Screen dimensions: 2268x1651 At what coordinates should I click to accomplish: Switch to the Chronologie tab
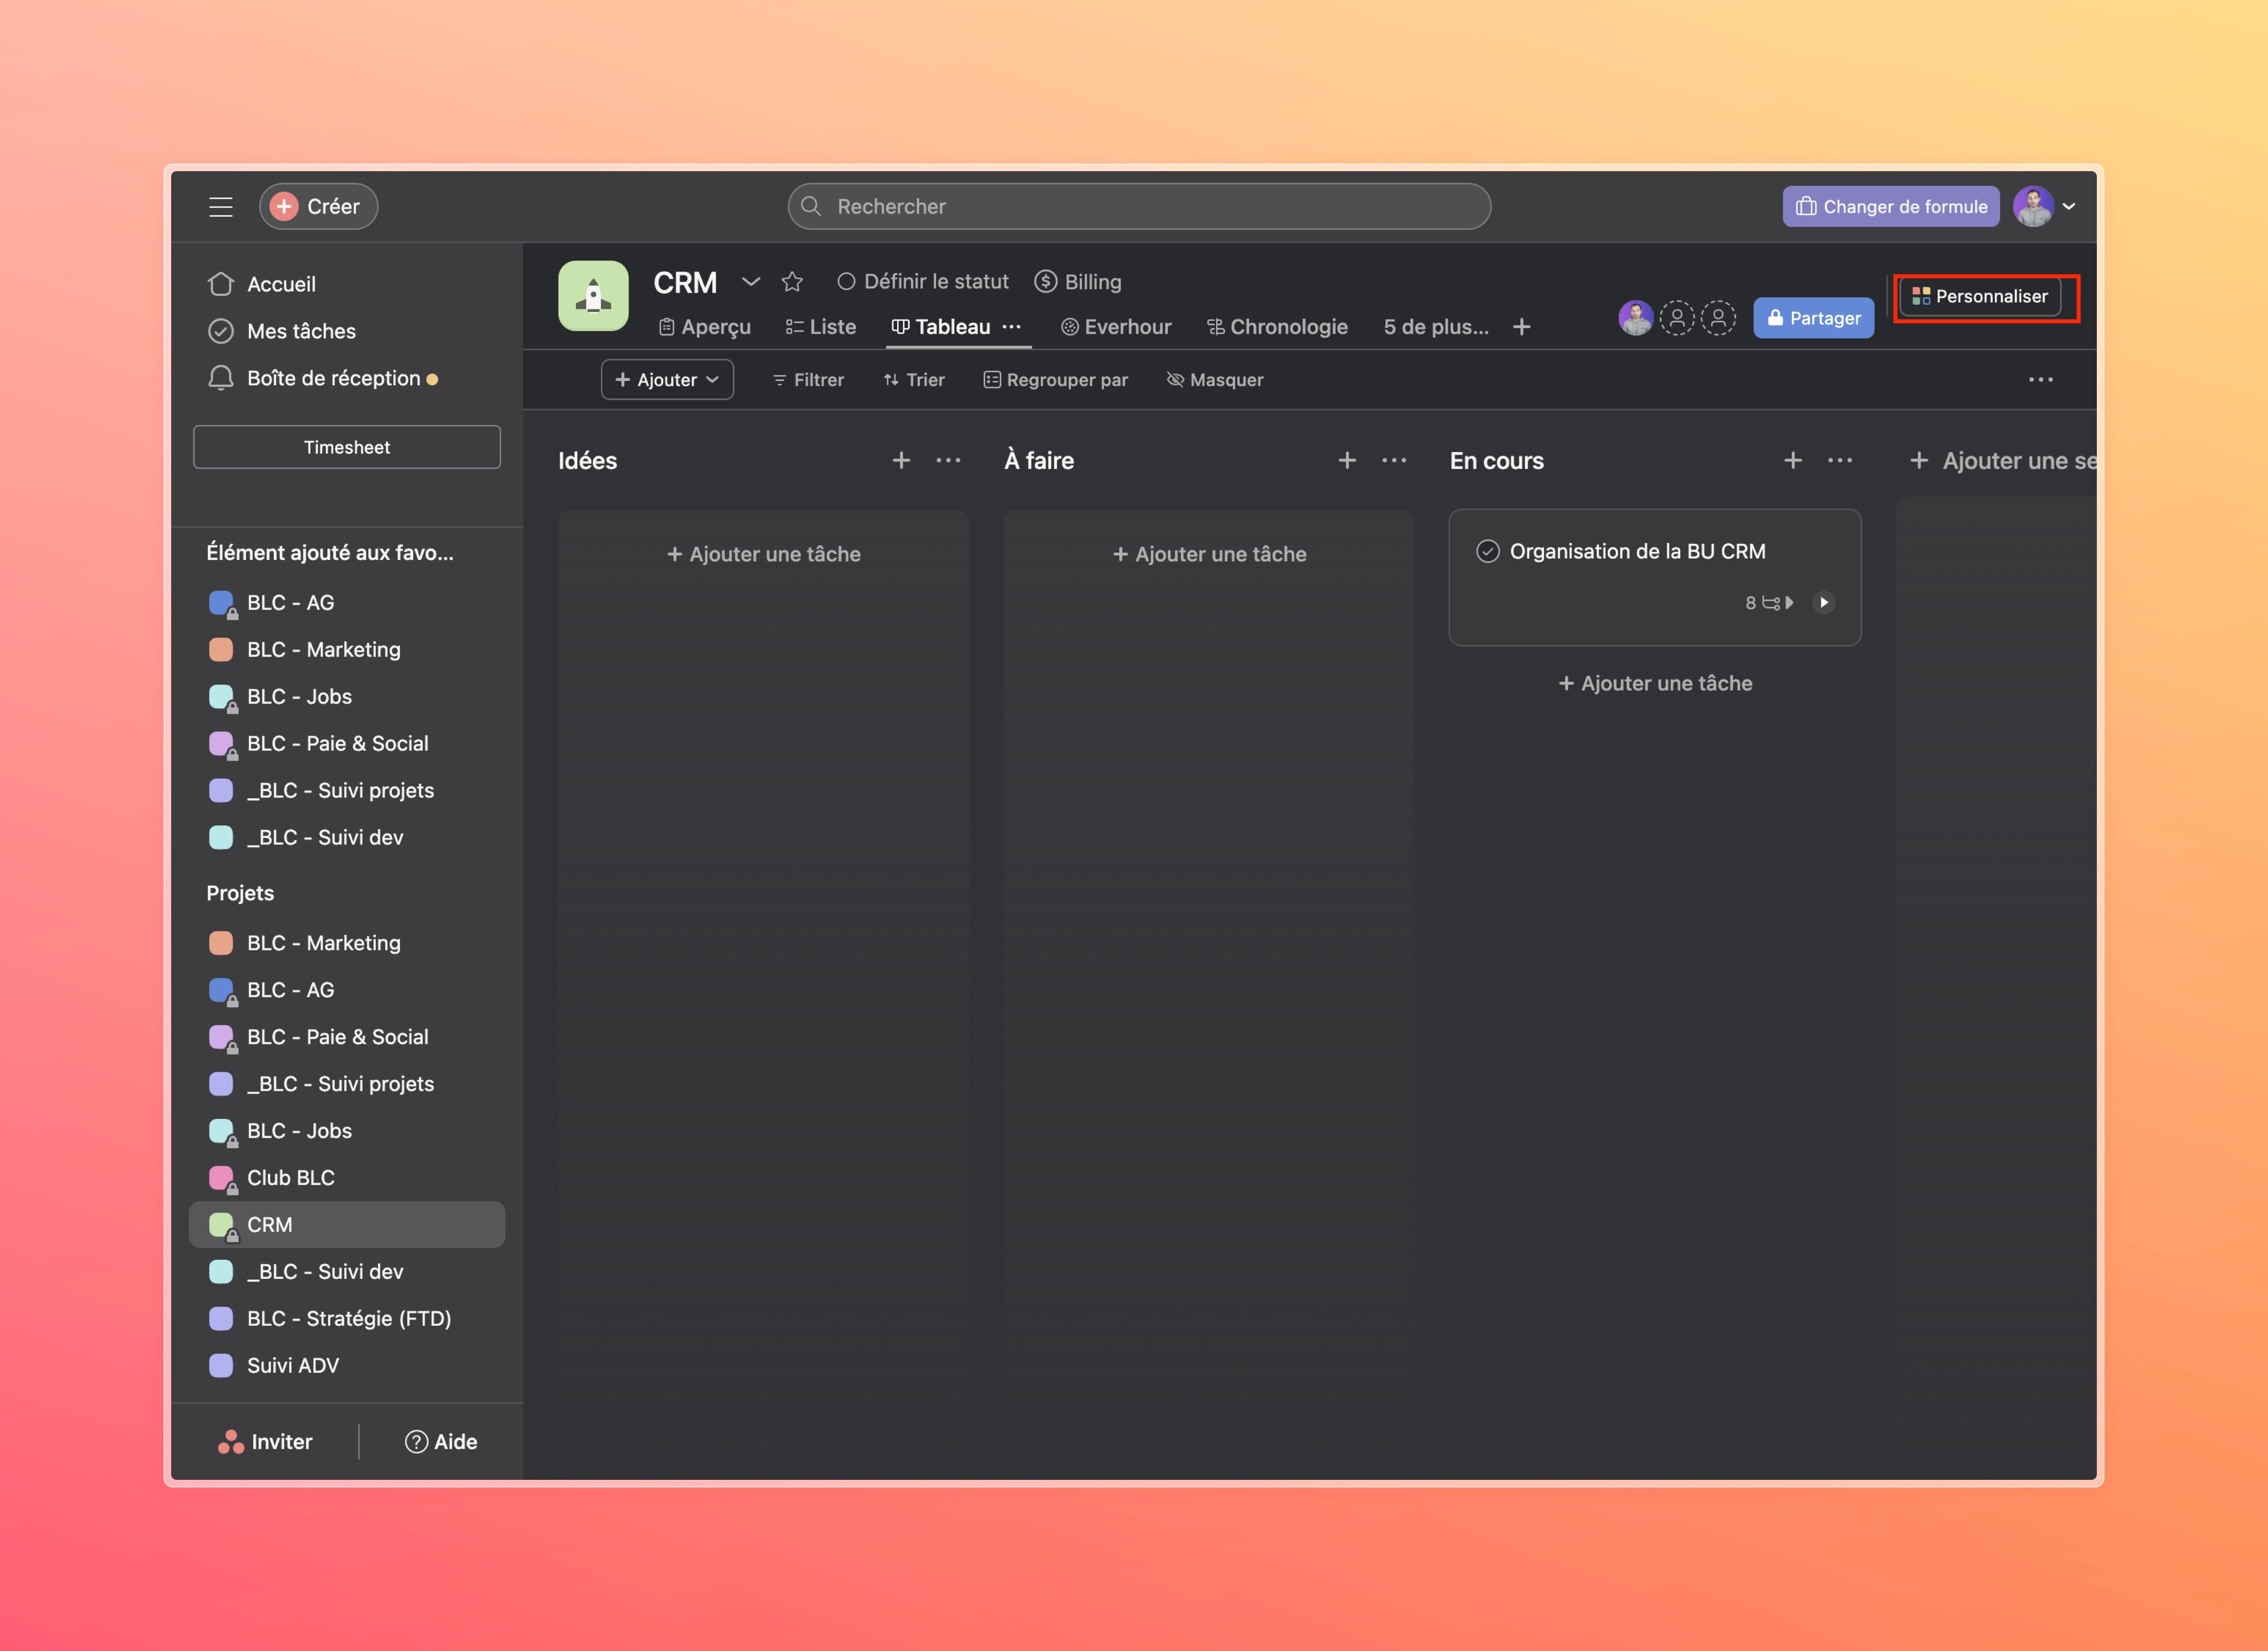(1277, 327)
